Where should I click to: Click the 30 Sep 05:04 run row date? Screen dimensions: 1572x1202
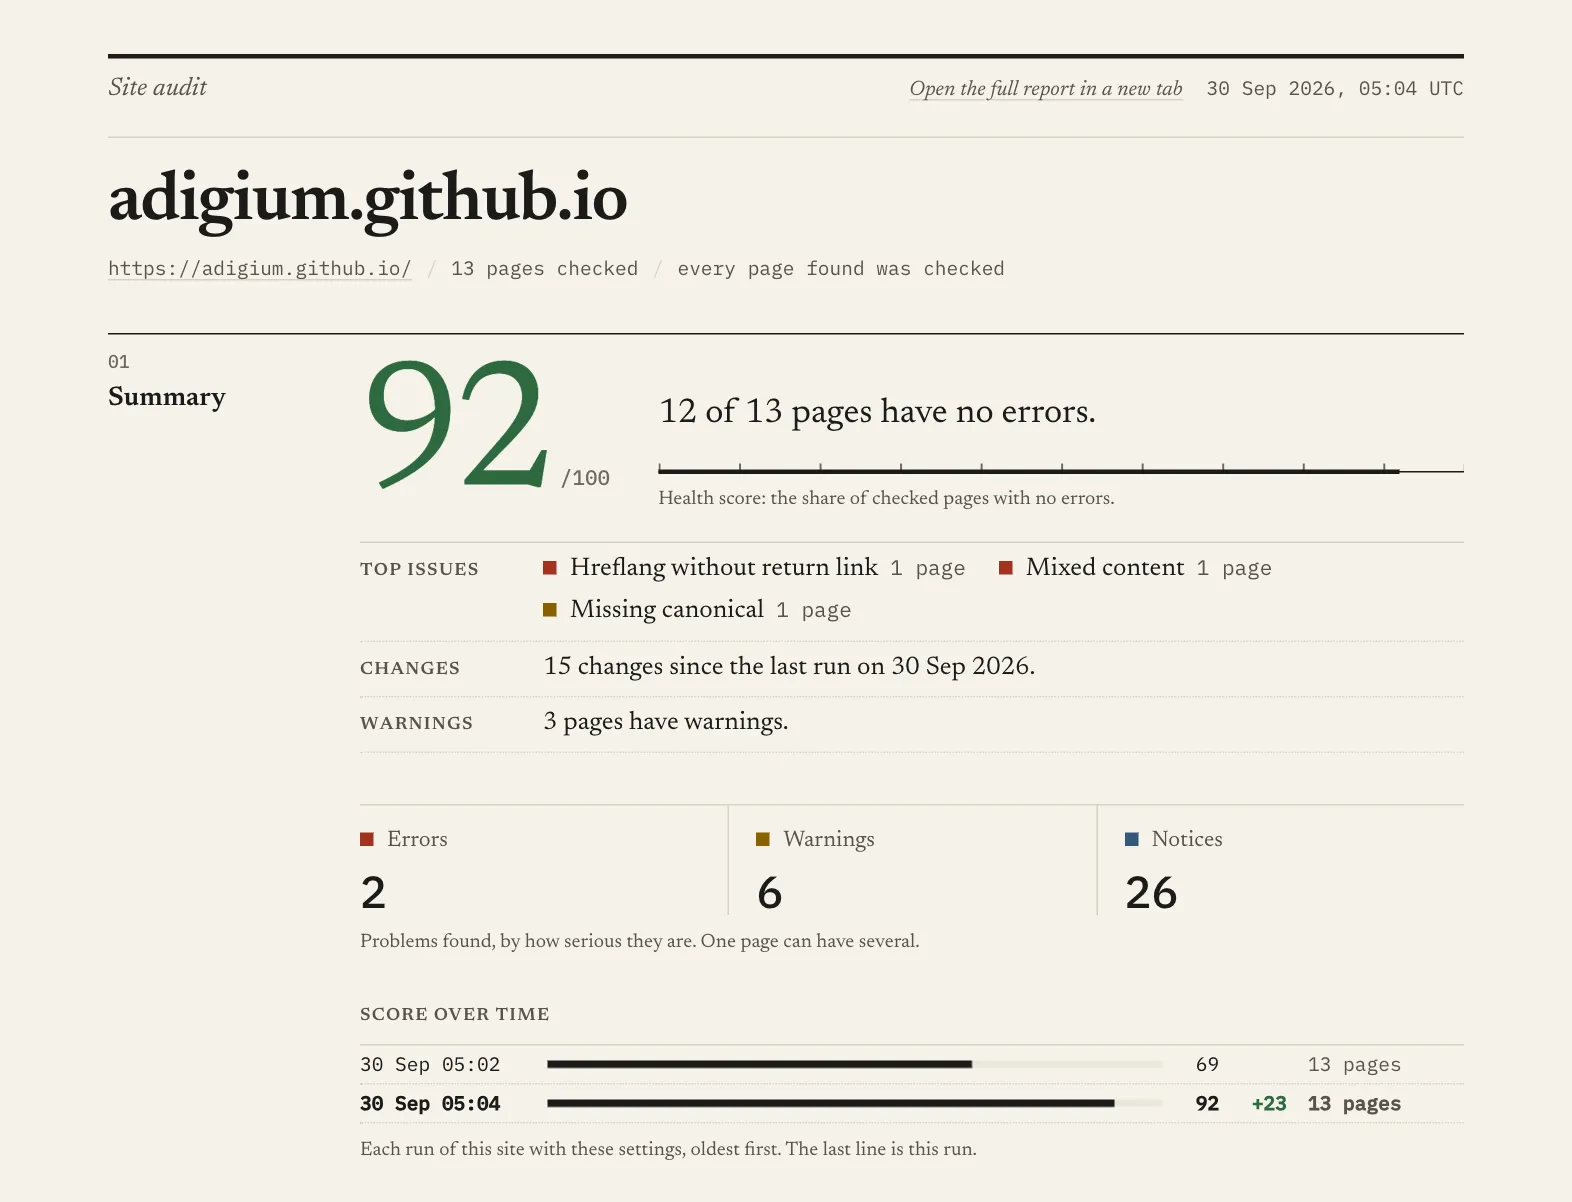(430, 1104)
